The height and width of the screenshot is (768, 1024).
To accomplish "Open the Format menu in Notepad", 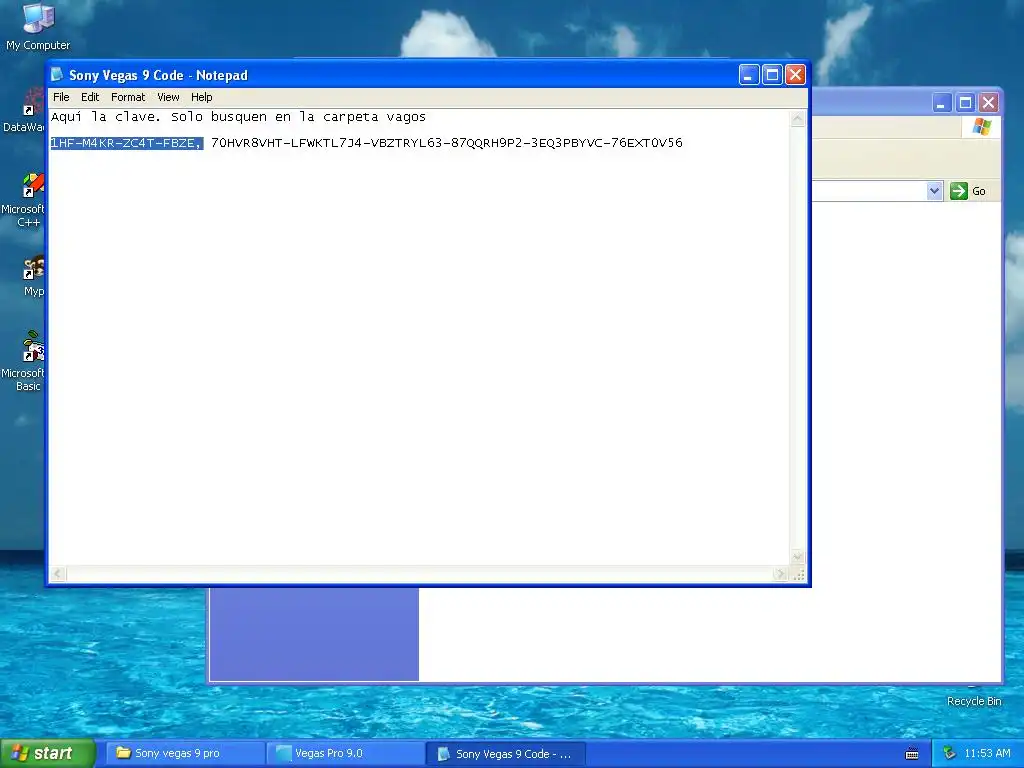I will coord(128,97).
